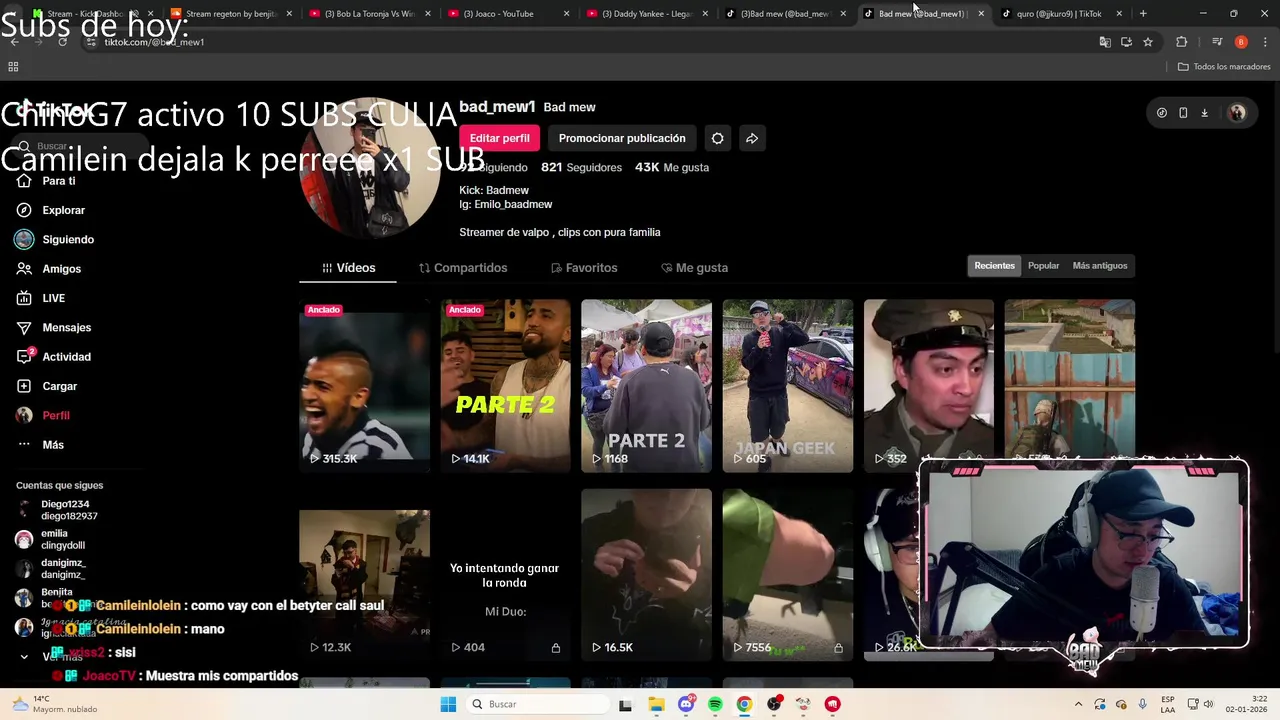Screen dimensions: 1280x720
Task: Click Cargar to upload a video
Action: 46,386
